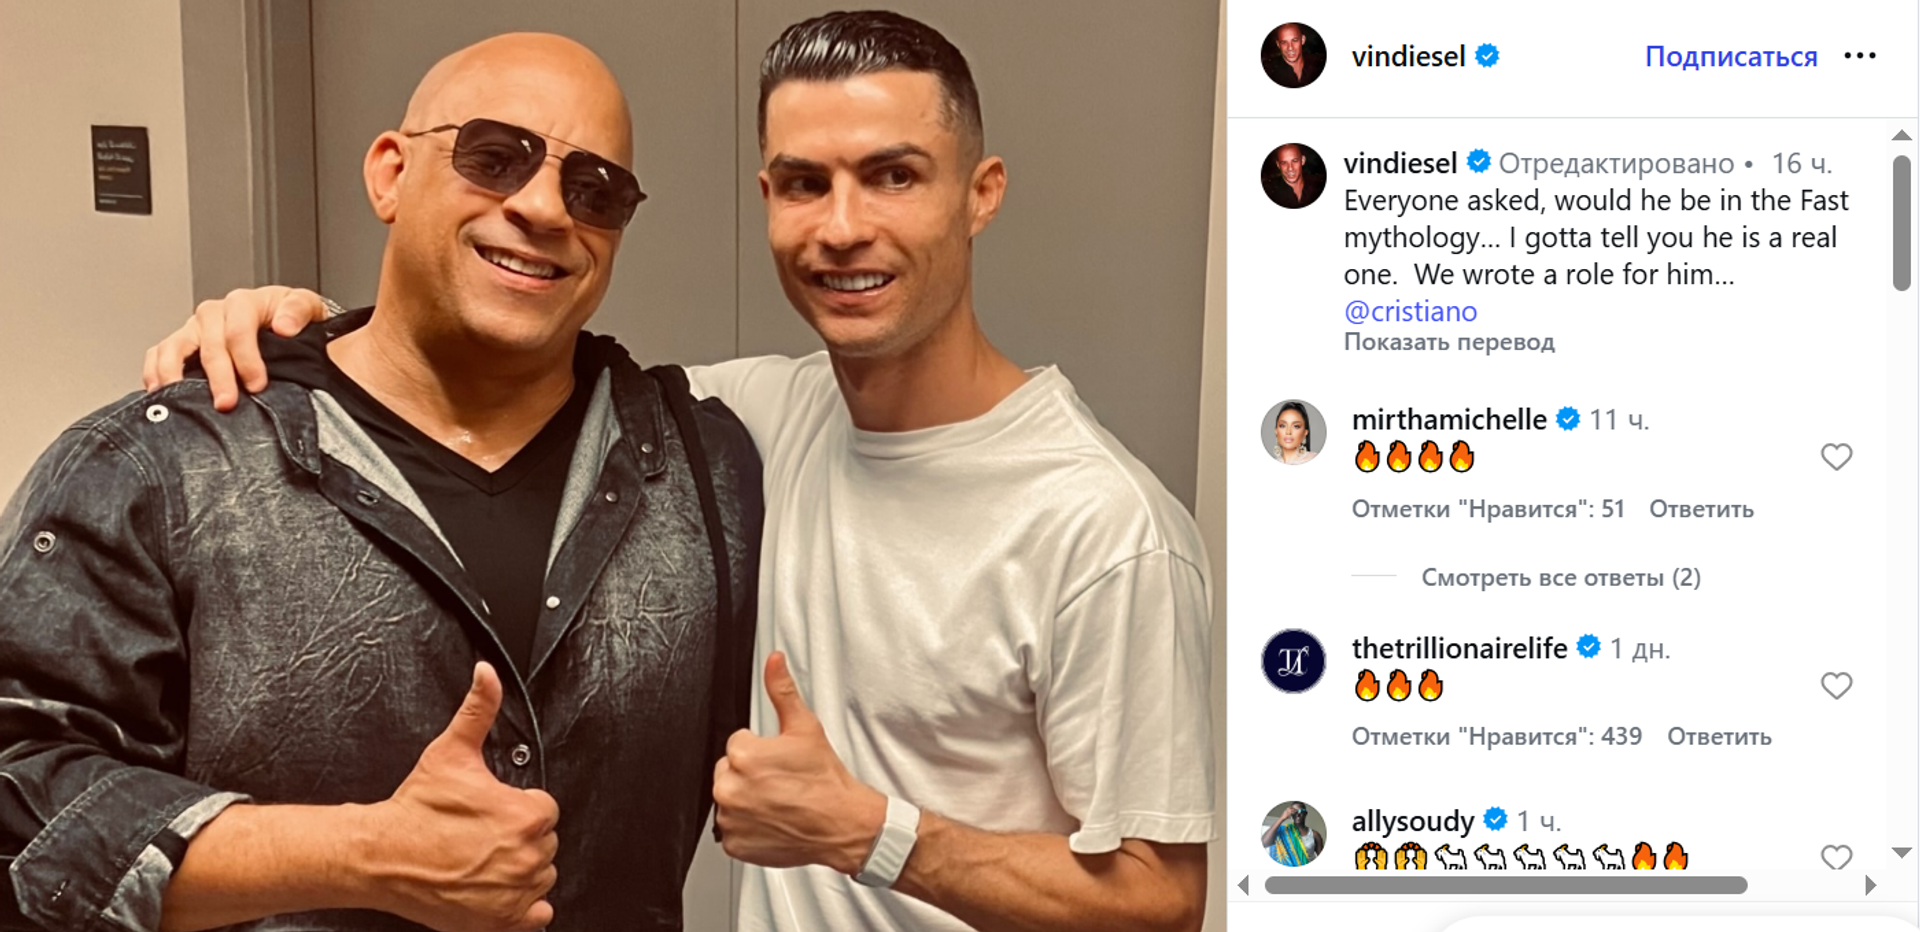Open the @cristiano mention link

point(1410,311)
